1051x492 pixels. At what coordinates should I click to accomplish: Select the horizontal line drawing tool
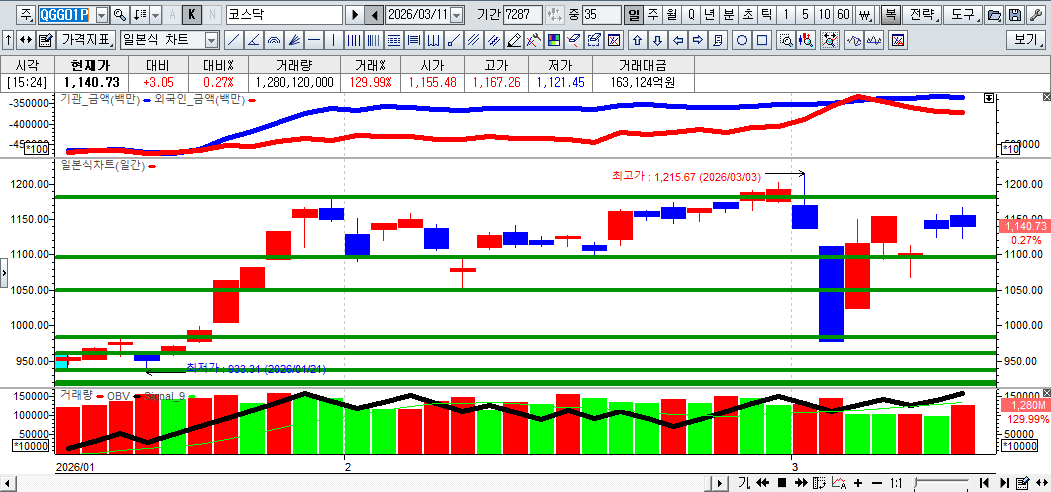[x=313, y=40]
